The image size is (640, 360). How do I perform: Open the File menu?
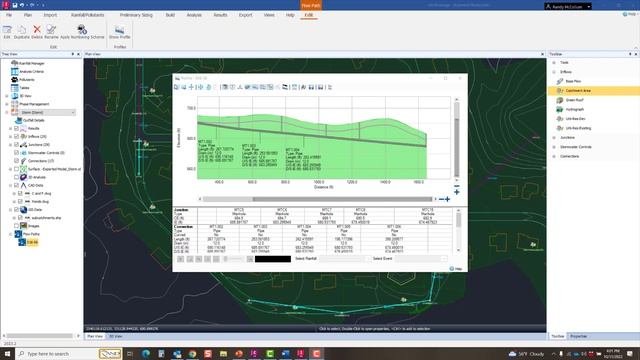(9, 15)
